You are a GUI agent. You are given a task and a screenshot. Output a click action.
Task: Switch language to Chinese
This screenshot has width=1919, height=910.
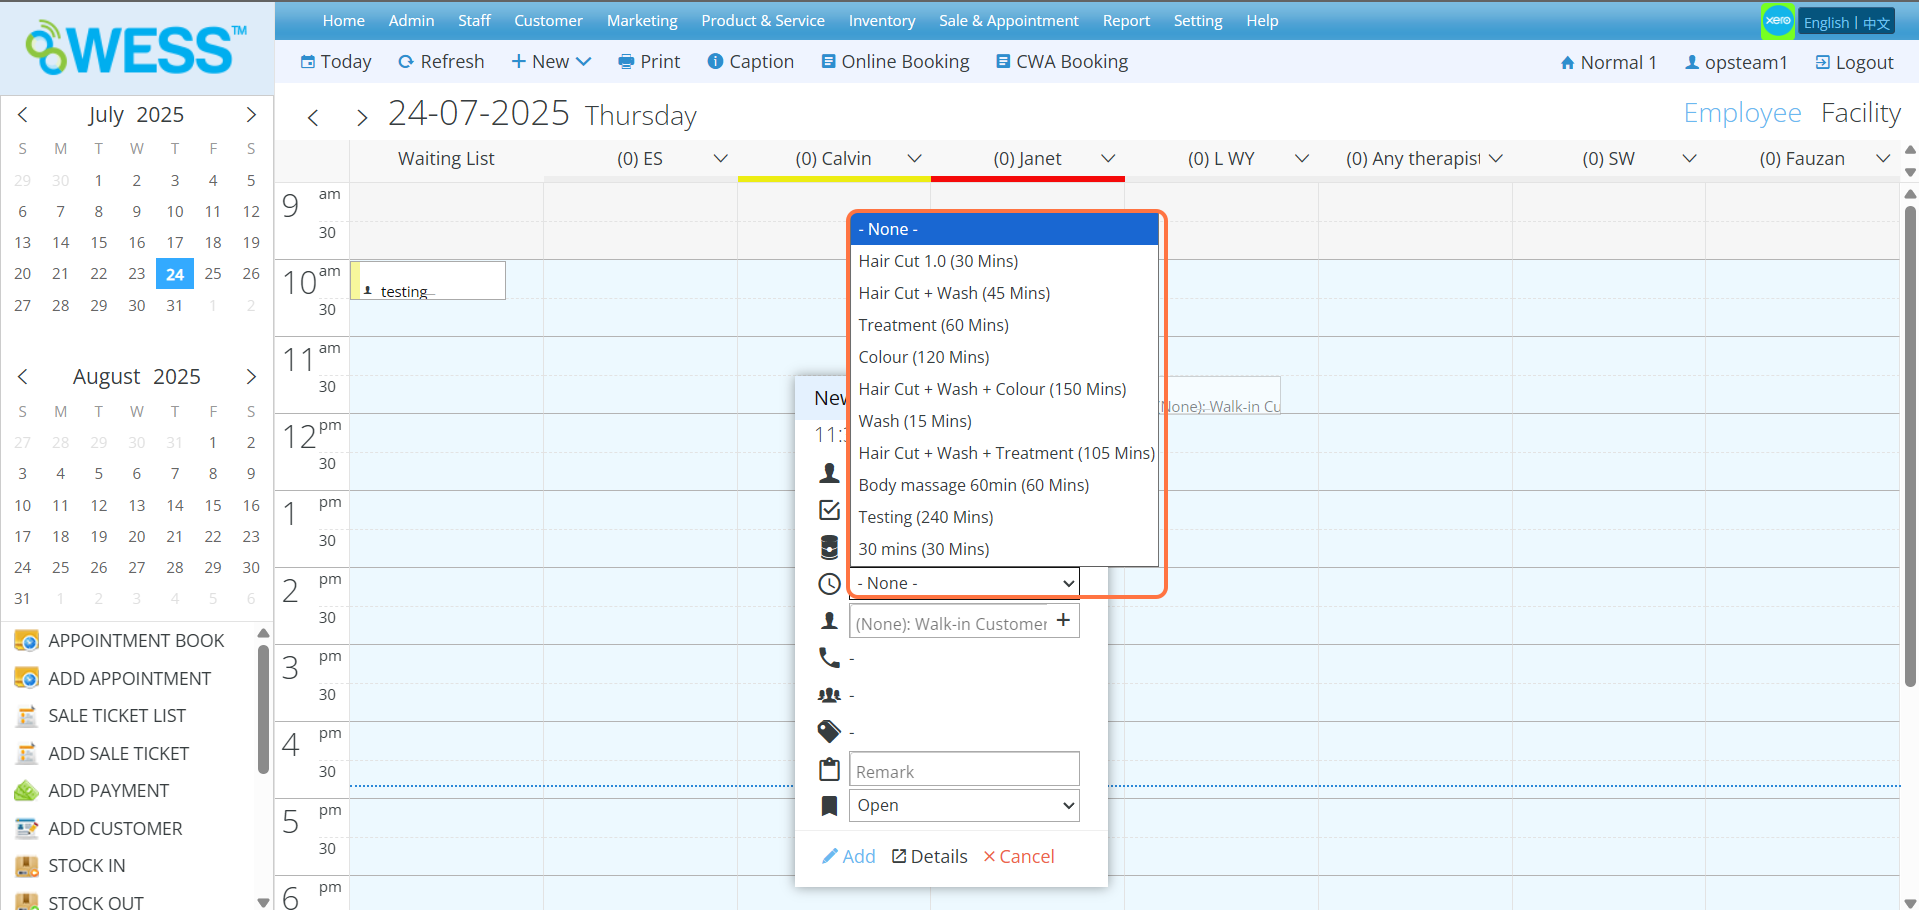(x=1876, y=23)
